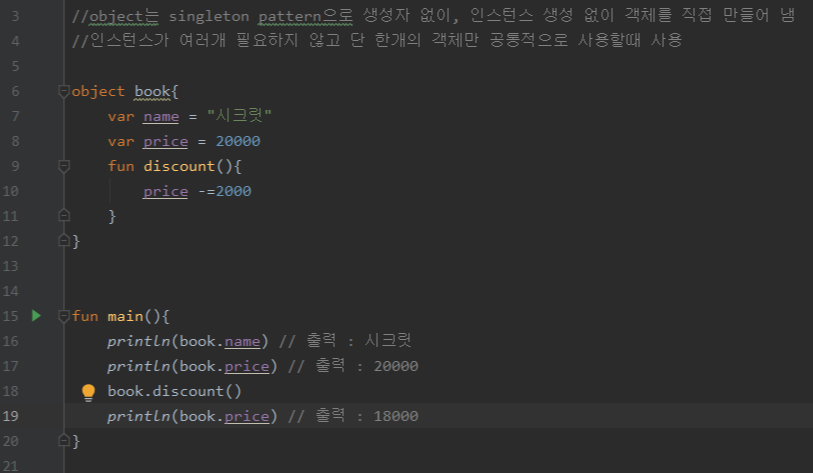
Task: Click "book.name" reference on line 16
Action: (220, 341)
